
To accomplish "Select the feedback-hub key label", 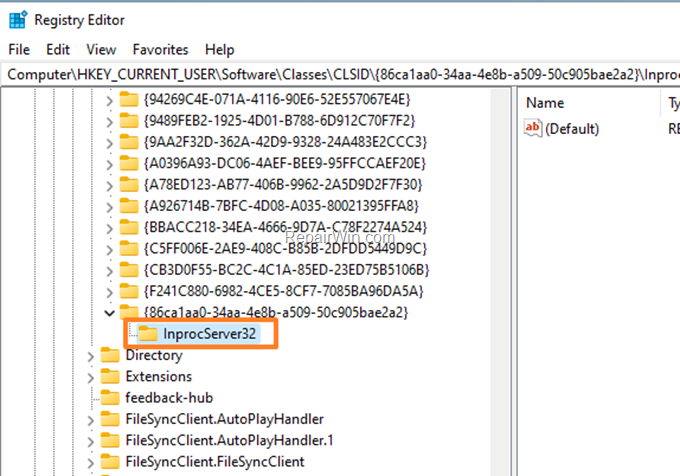I will pos(169,398).
